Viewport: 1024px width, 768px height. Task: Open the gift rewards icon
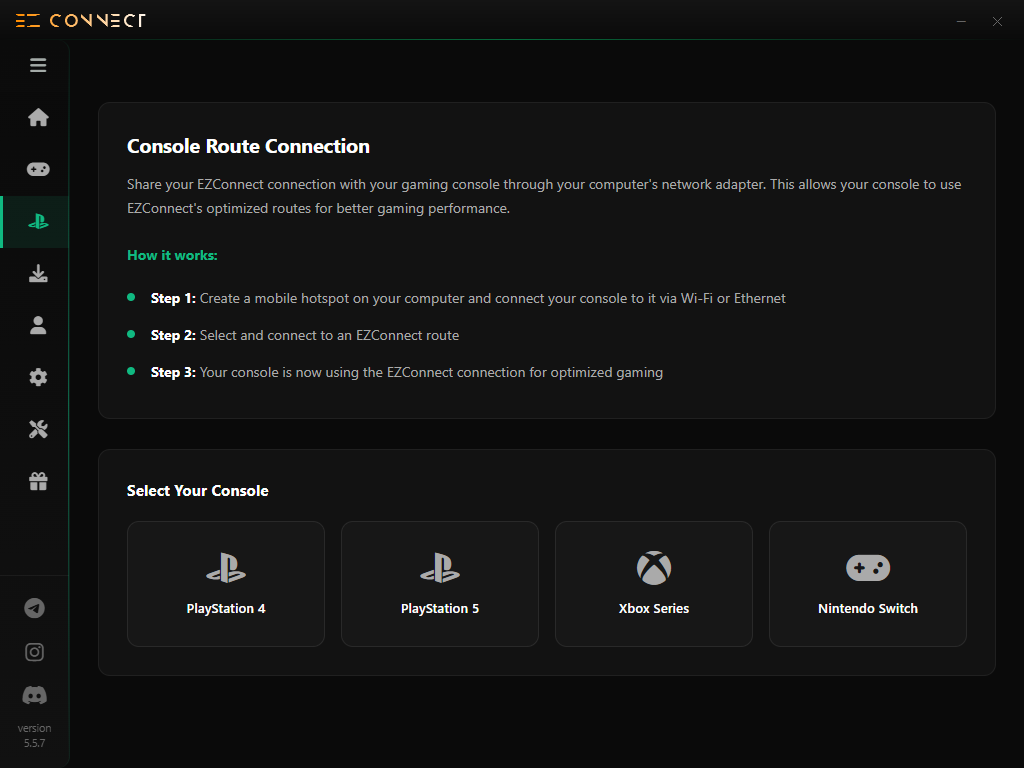(38, 481)
